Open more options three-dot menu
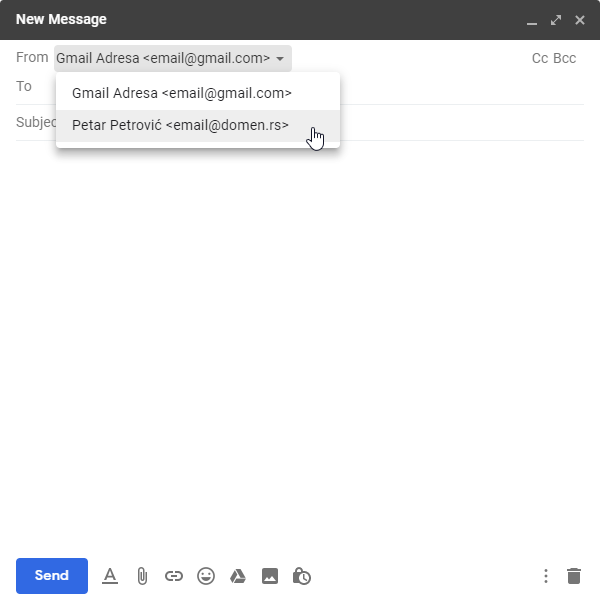The image size is (600, 608). coord(546,576)
